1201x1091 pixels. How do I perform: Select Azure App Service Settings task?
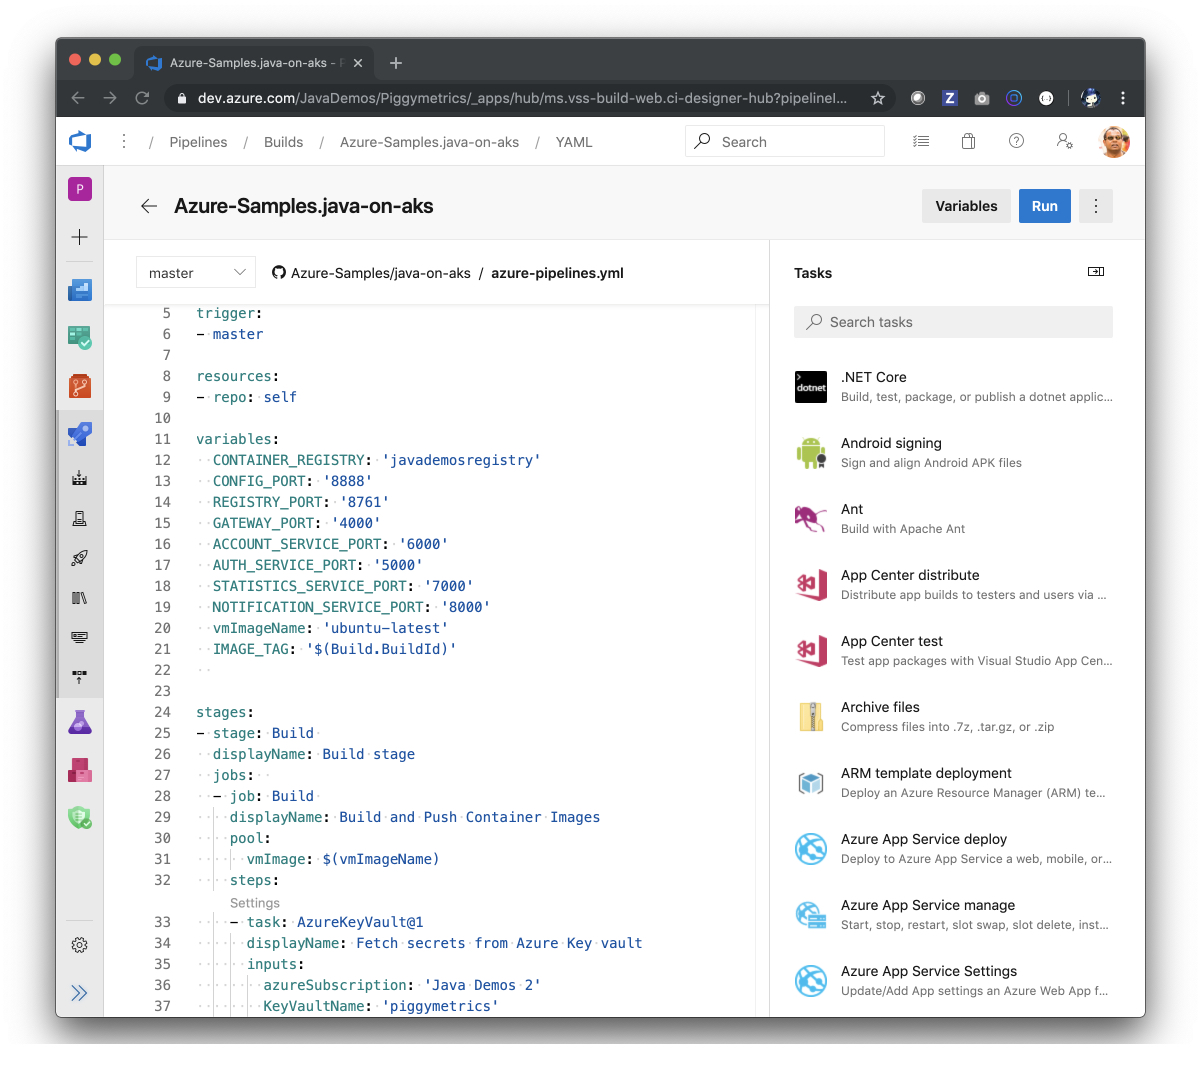coord(953,981)
